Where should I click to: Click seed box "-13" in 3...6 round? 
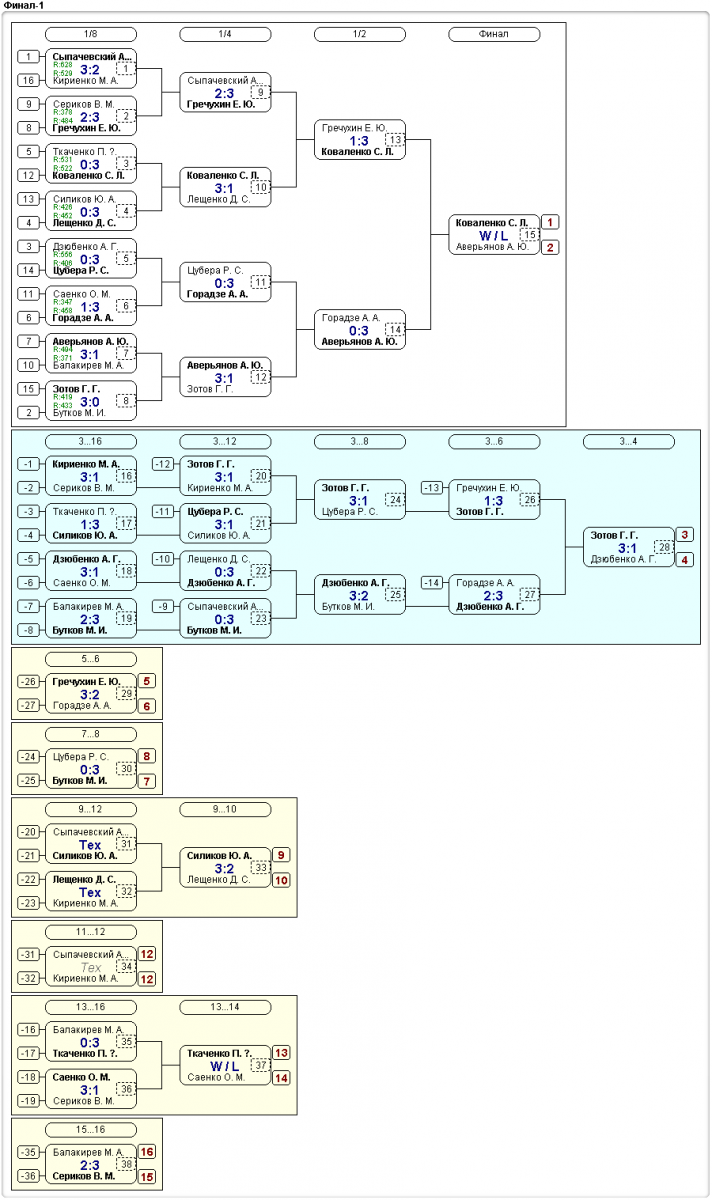coord(433,487)
